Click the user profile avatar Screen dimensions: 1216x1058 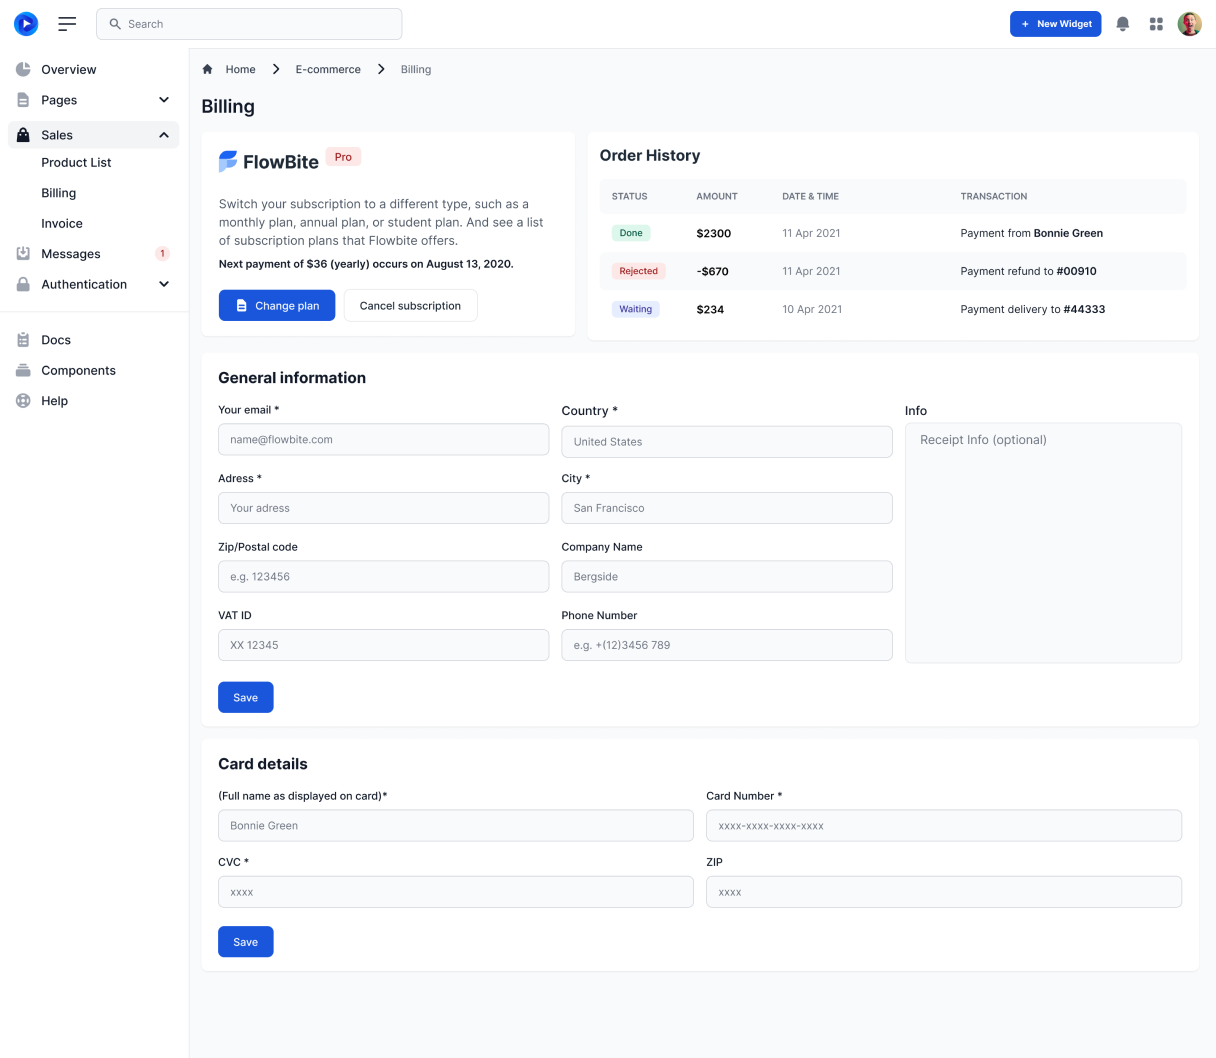click(x=1189, y=24)
